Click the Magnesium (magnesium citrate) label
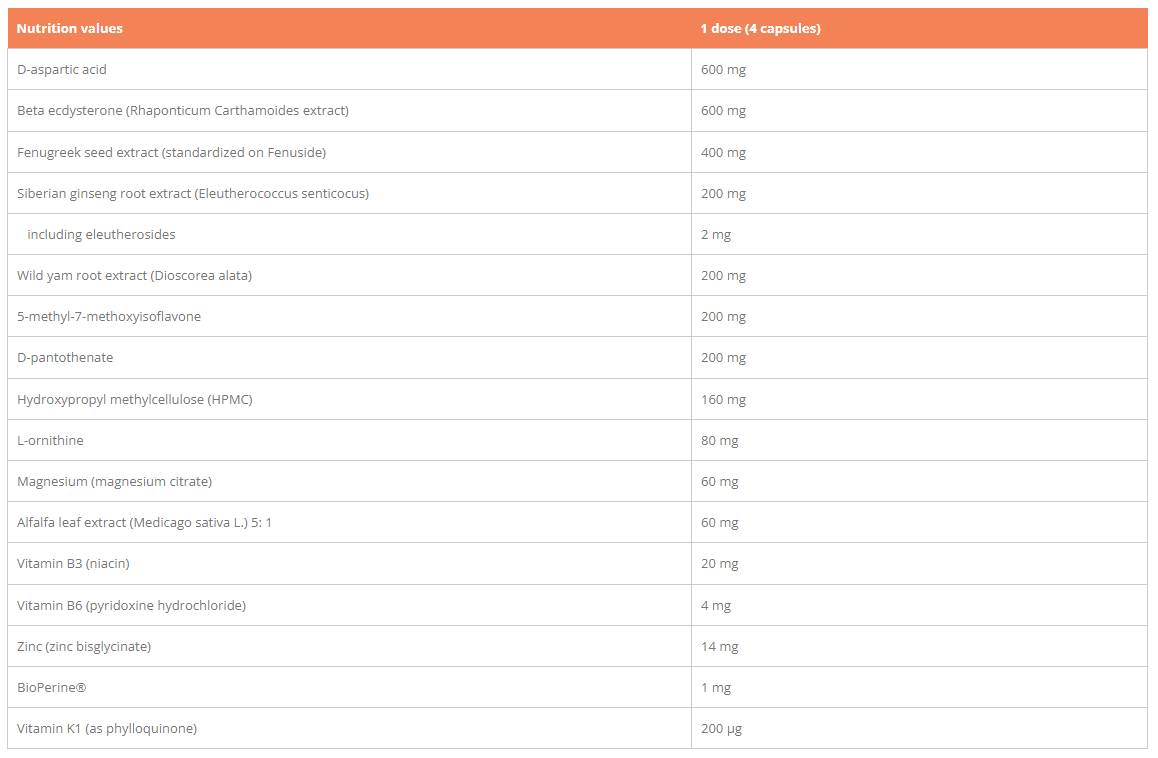The height and width of the screenshot is (758, 1158). tap(114, 482)
